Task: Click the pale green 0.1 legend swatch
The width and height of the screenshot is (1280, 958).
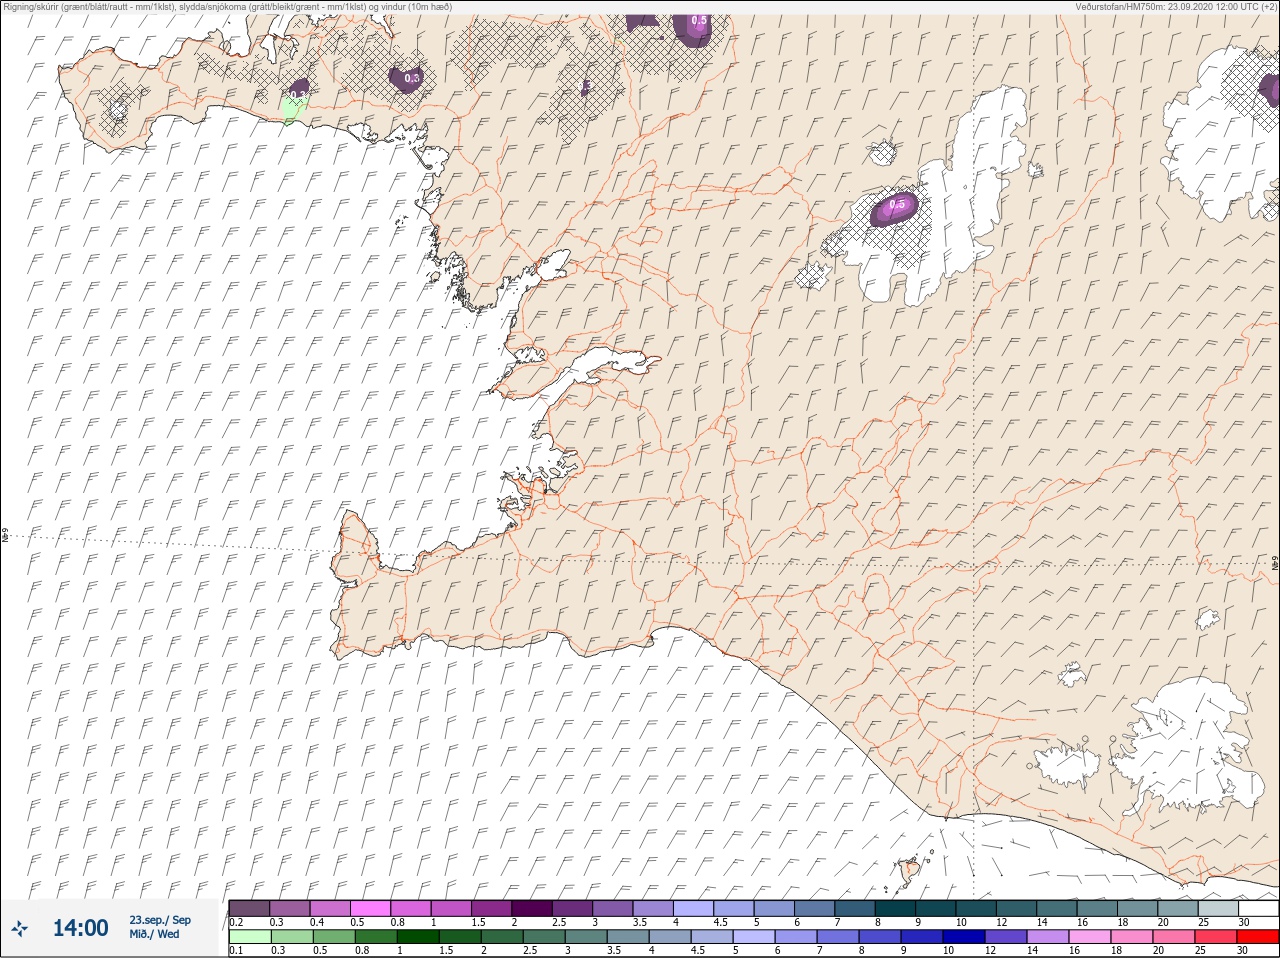Action: [x=249, y=937]
